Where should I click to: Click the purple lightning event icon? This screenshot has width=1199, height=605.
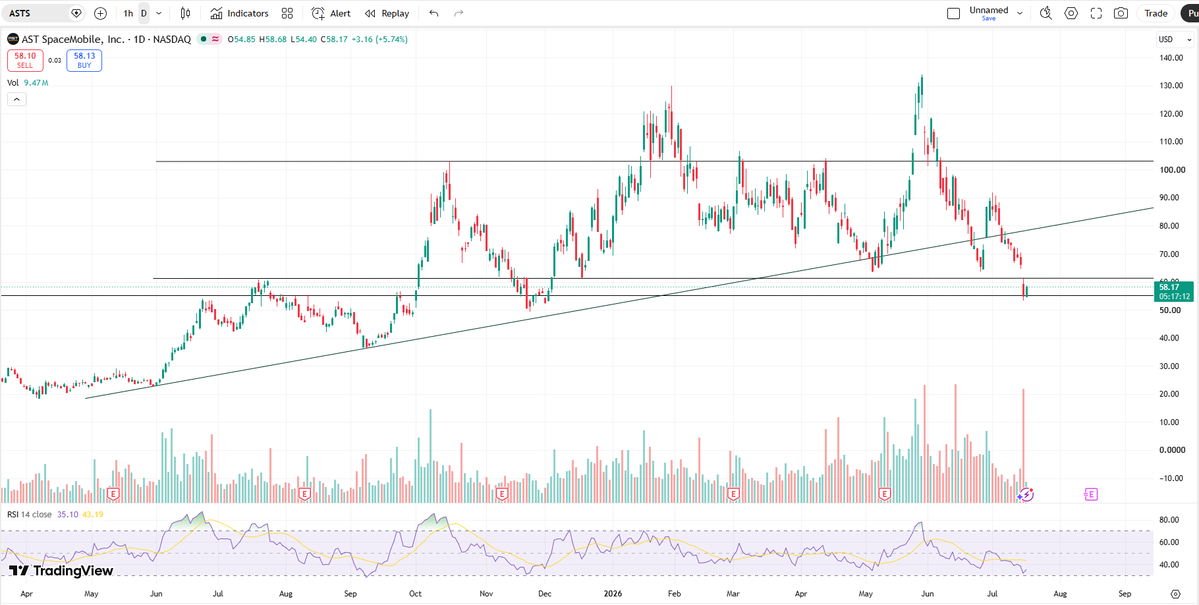tap(1025, 495)
